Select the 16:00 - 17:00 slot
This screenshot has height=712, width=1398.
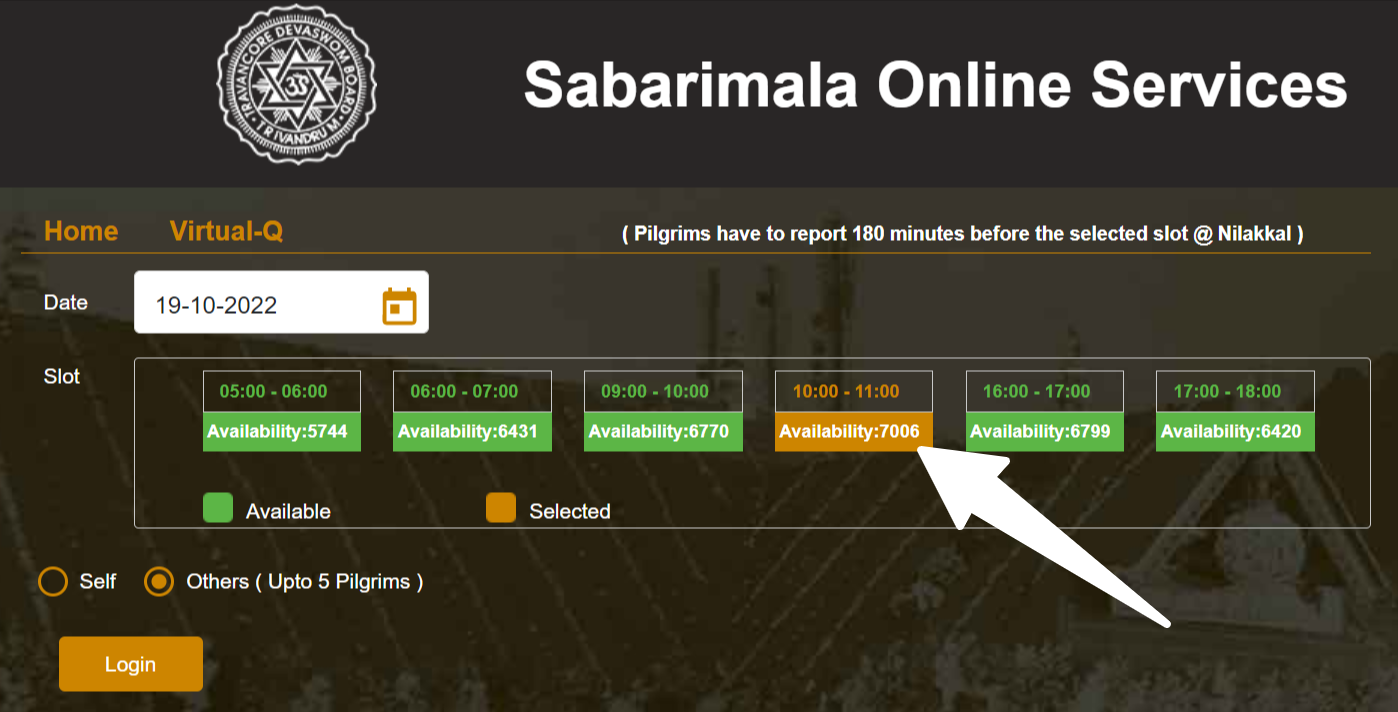[1044, 391]
